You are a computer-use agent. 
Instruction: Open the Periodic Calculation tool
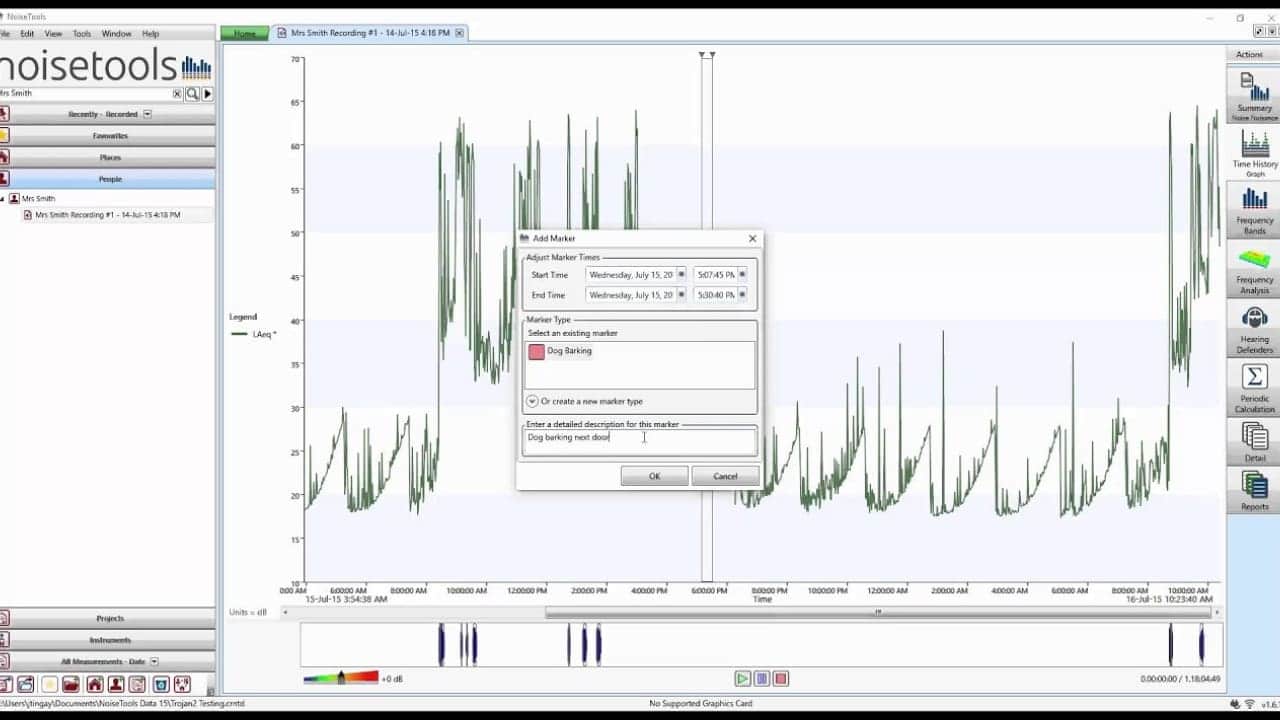coord(1254,388)
